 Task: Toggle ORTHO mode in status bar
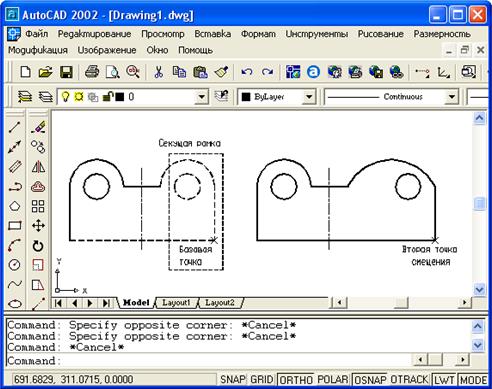point(296,379)
